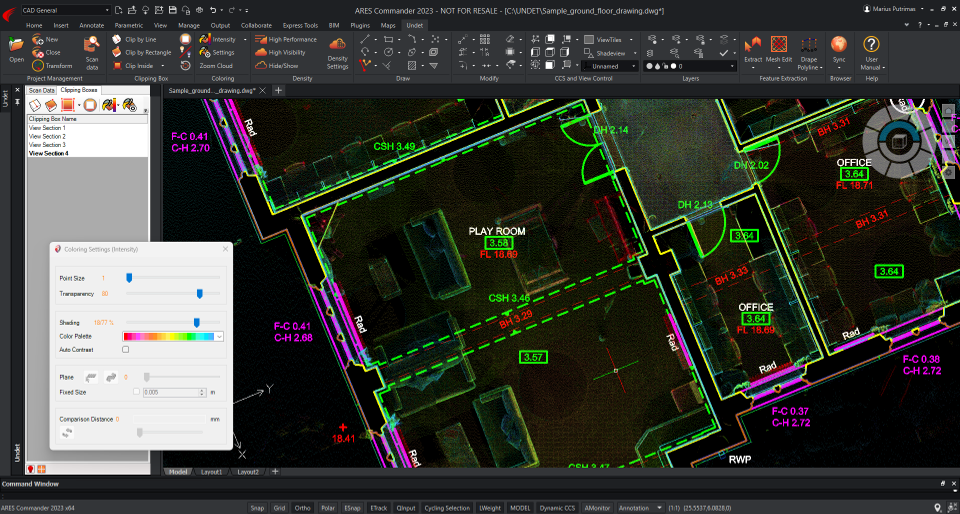Screen dimensions: 960x514
Task: Switch to the Scan Data panel tab
Action: [x=42, y=90]
